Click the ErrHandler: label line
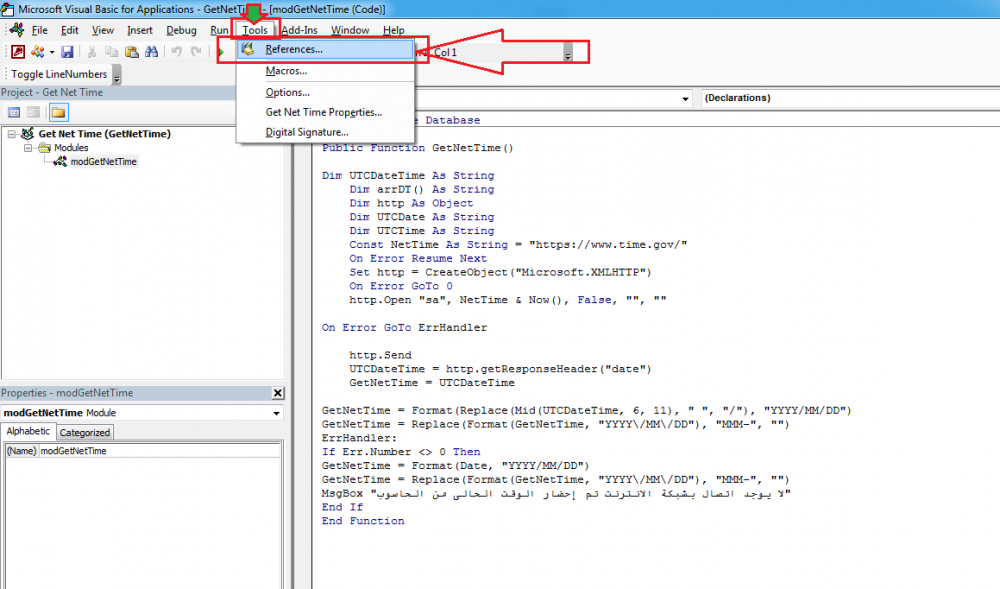Screen dimensions: 1000x589 click(x=359, y=438)
